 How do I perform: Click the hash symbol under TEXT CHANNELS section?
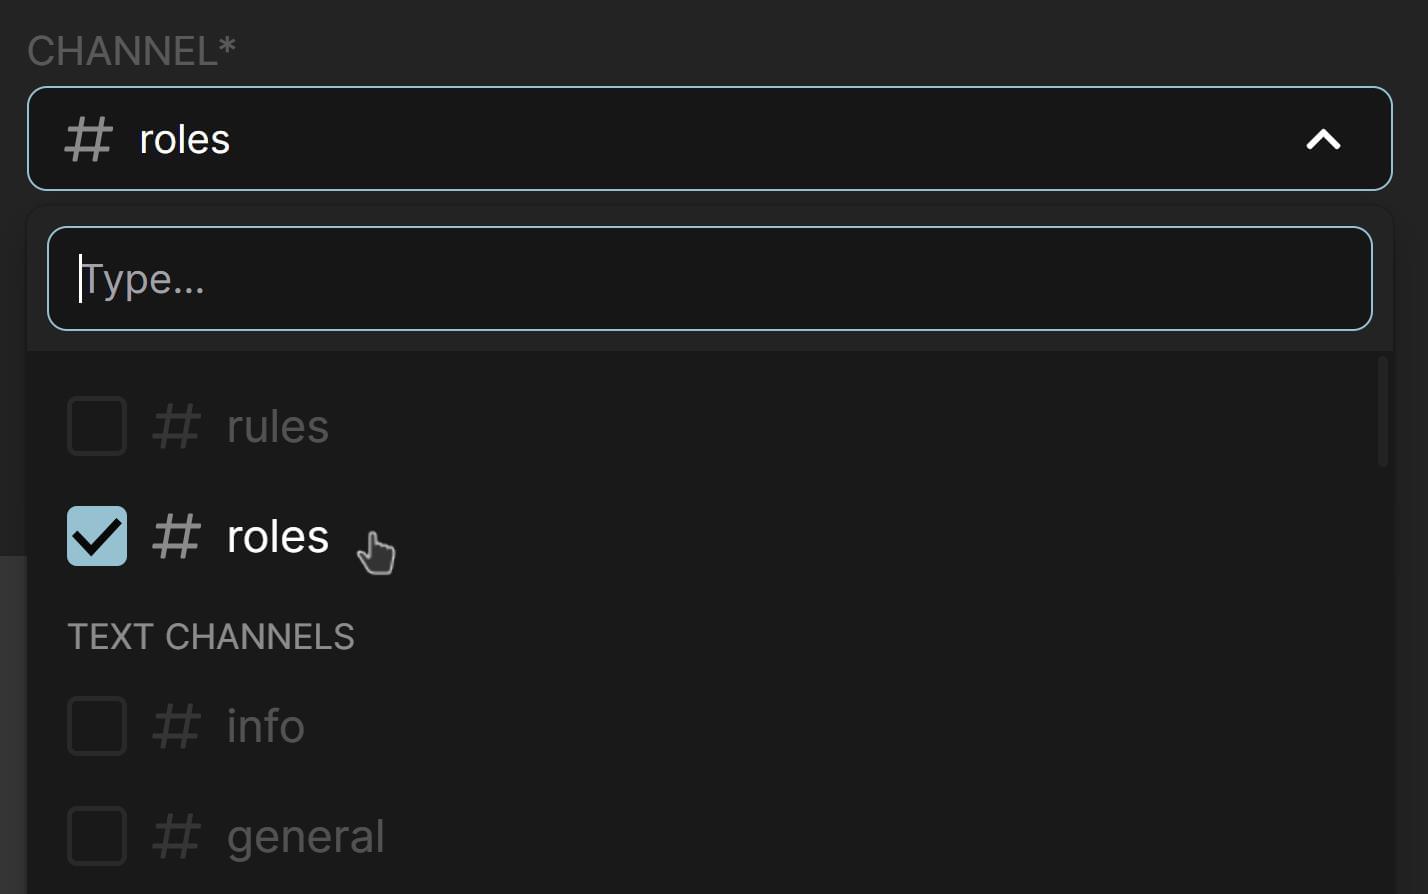coord(176,726)
